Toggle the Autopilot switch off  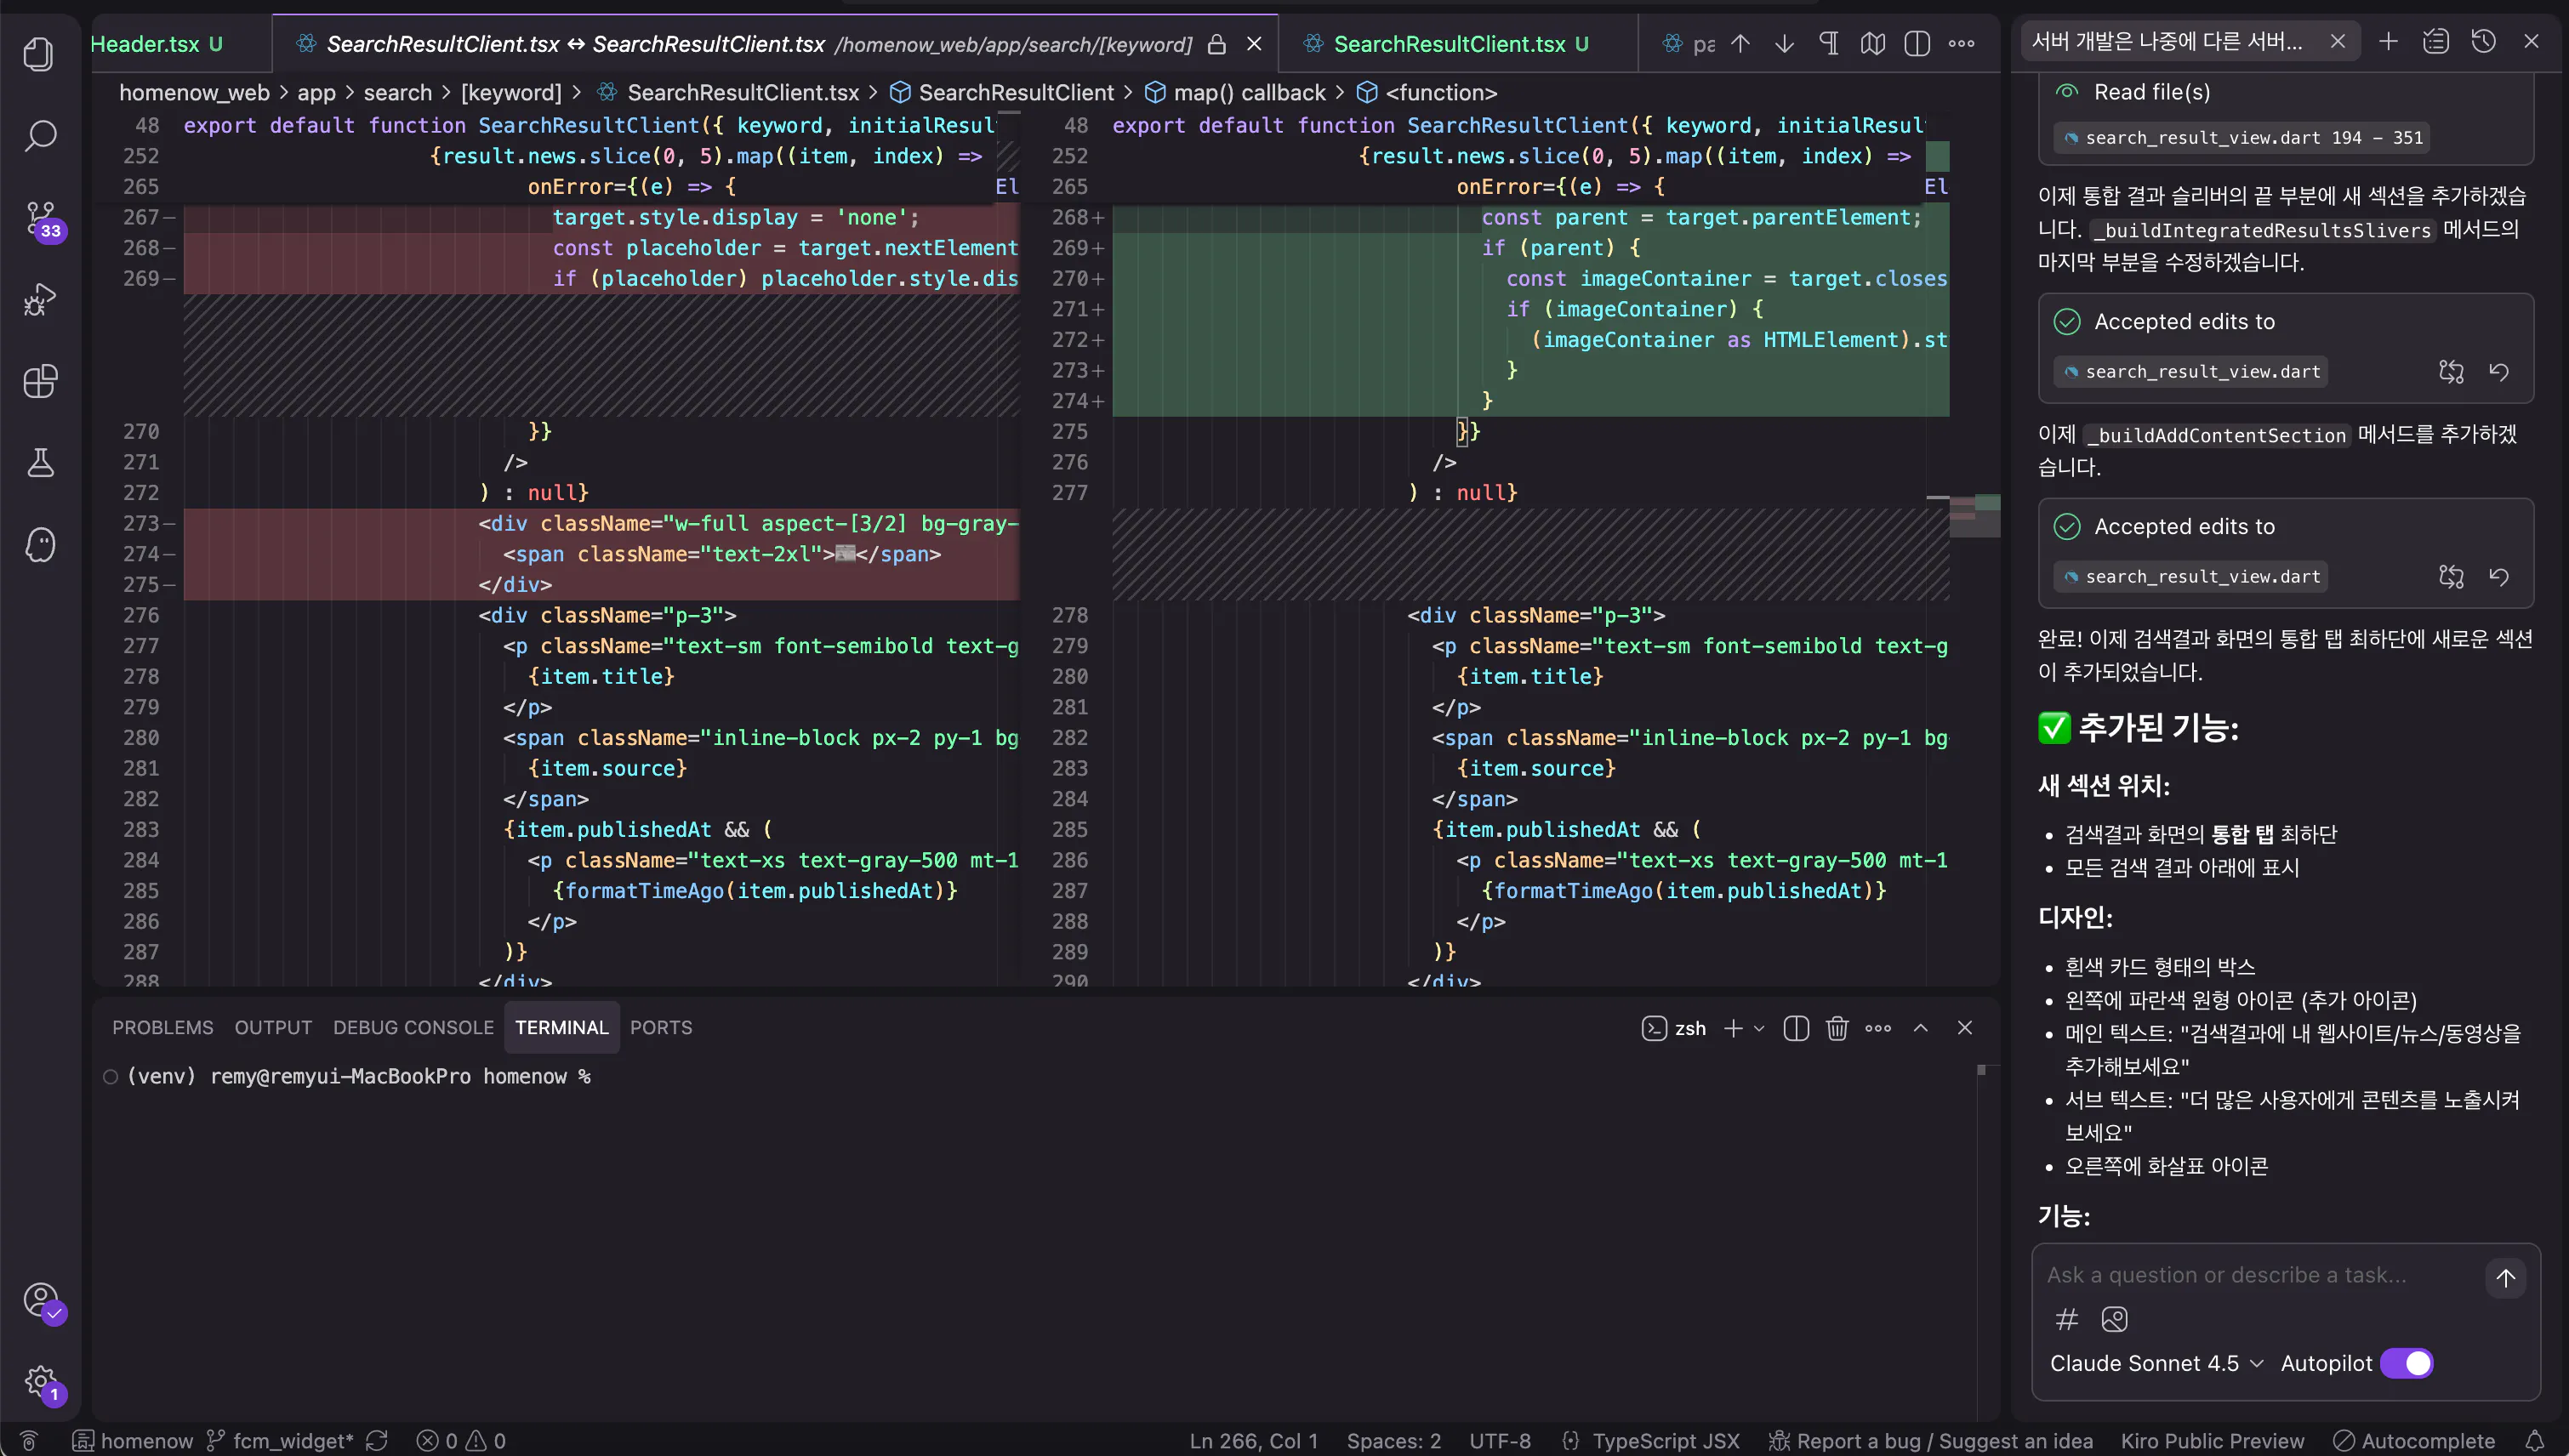2406,1363
